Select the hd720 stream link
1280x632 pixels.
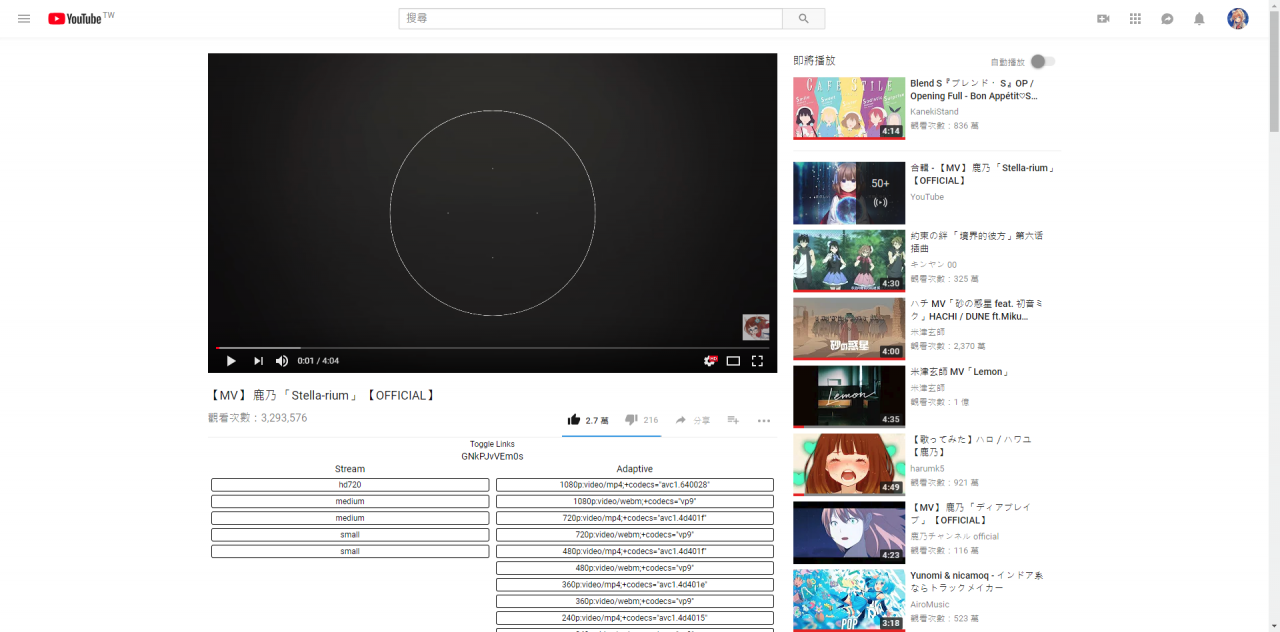(350, 485)
